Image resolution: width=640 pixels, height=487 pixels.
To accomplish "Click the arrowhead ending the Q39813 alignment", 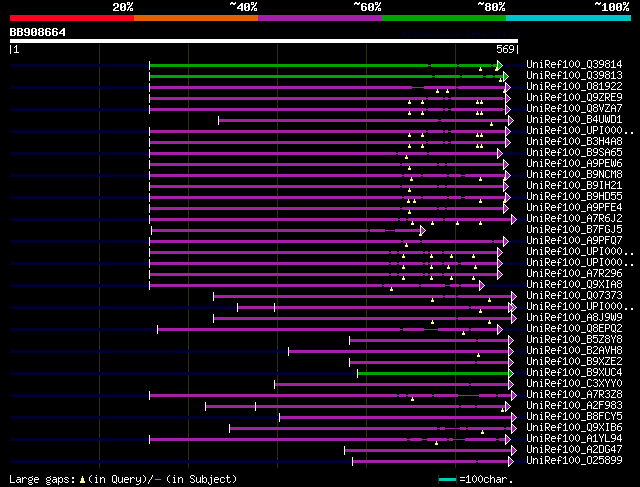I will coord(506,76).
